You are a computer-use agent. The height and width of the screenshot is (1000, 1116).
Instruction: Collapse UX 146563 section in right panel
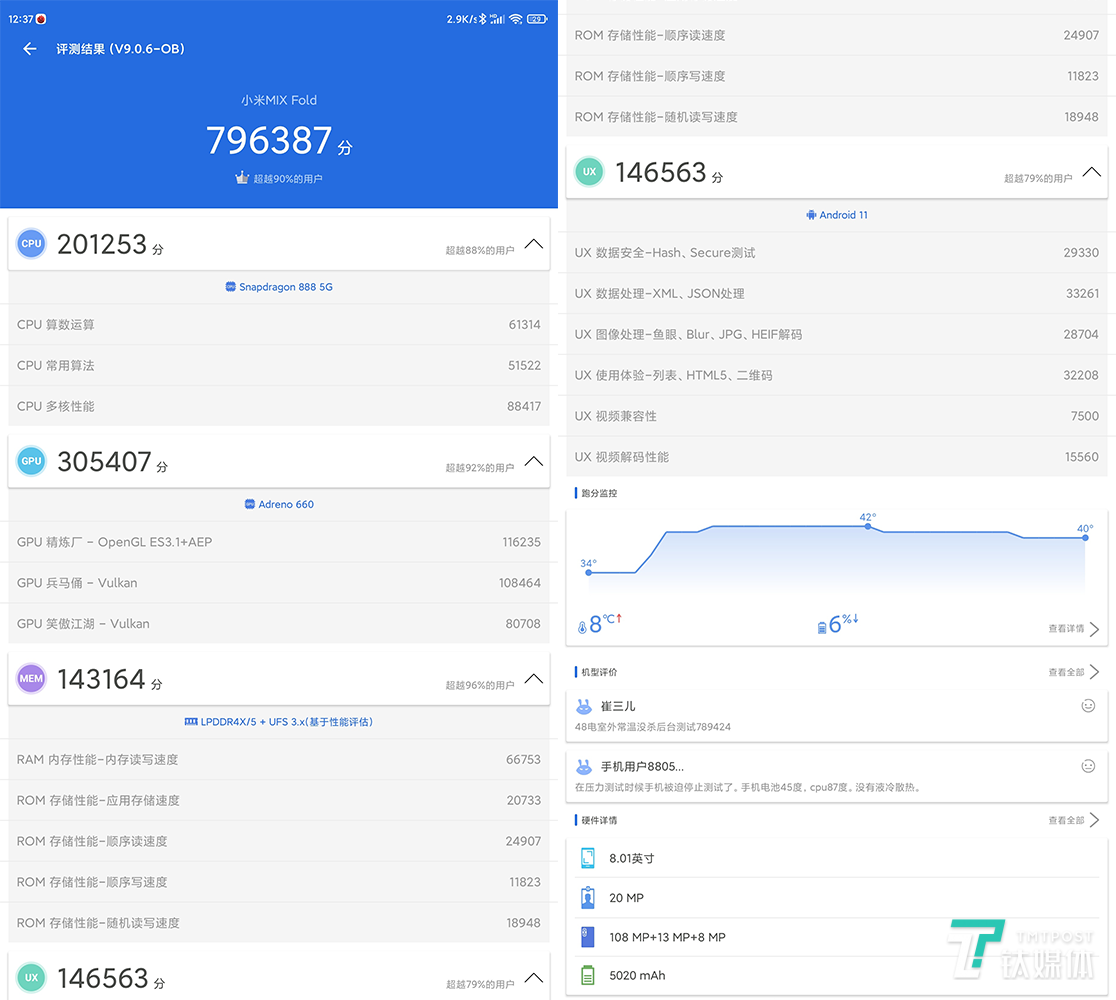pos(1091,172)
